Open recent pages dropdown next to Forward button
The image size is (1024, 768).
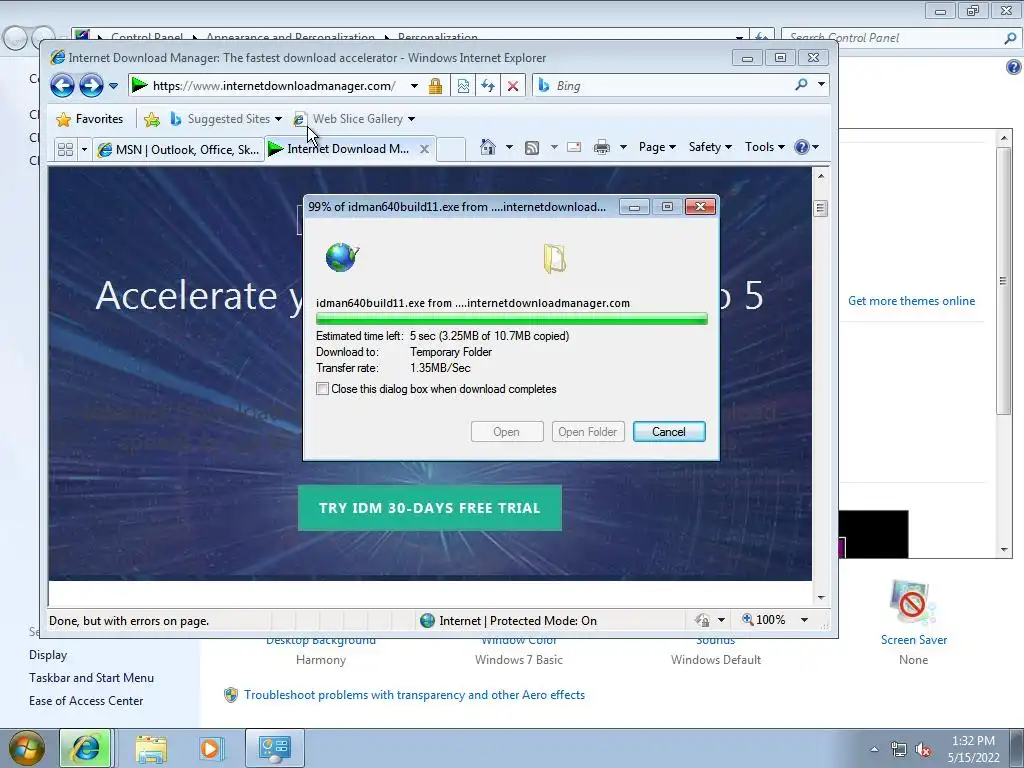pos(114,86)
